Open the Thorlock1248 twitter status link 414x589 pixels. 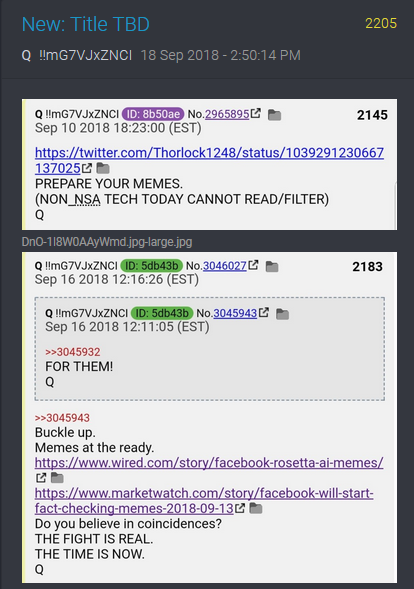click(x=209, y=160)
